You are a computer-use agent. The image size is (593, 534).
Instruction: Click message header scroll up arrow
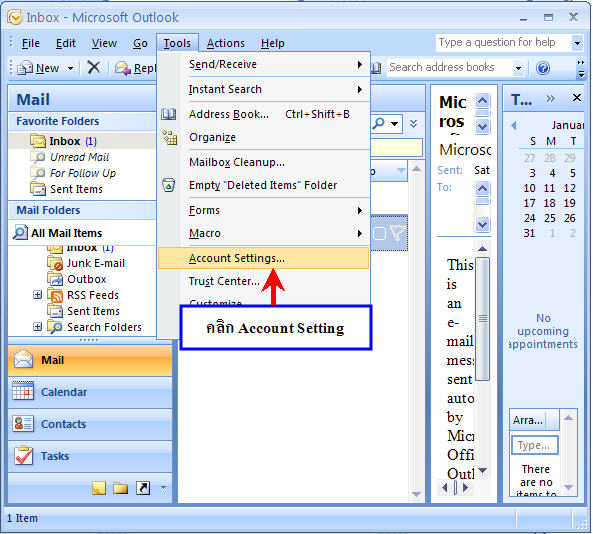click(x=482, y=101)
